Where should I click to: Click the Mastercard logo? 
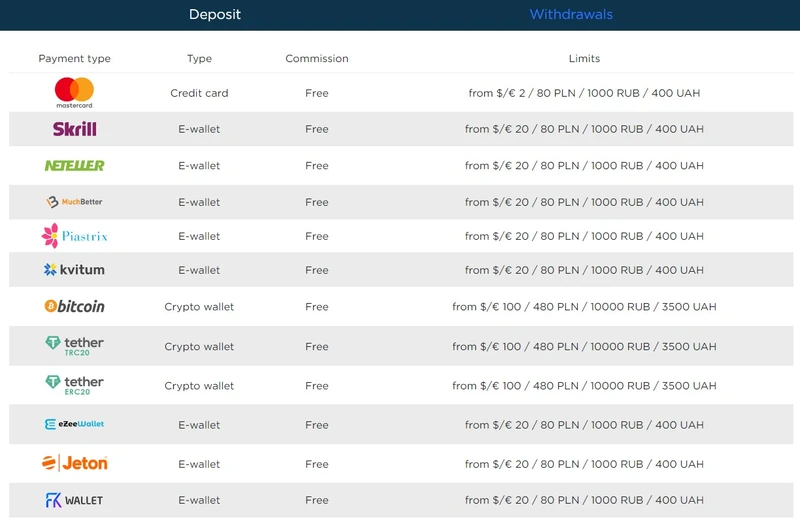point(74,92)
